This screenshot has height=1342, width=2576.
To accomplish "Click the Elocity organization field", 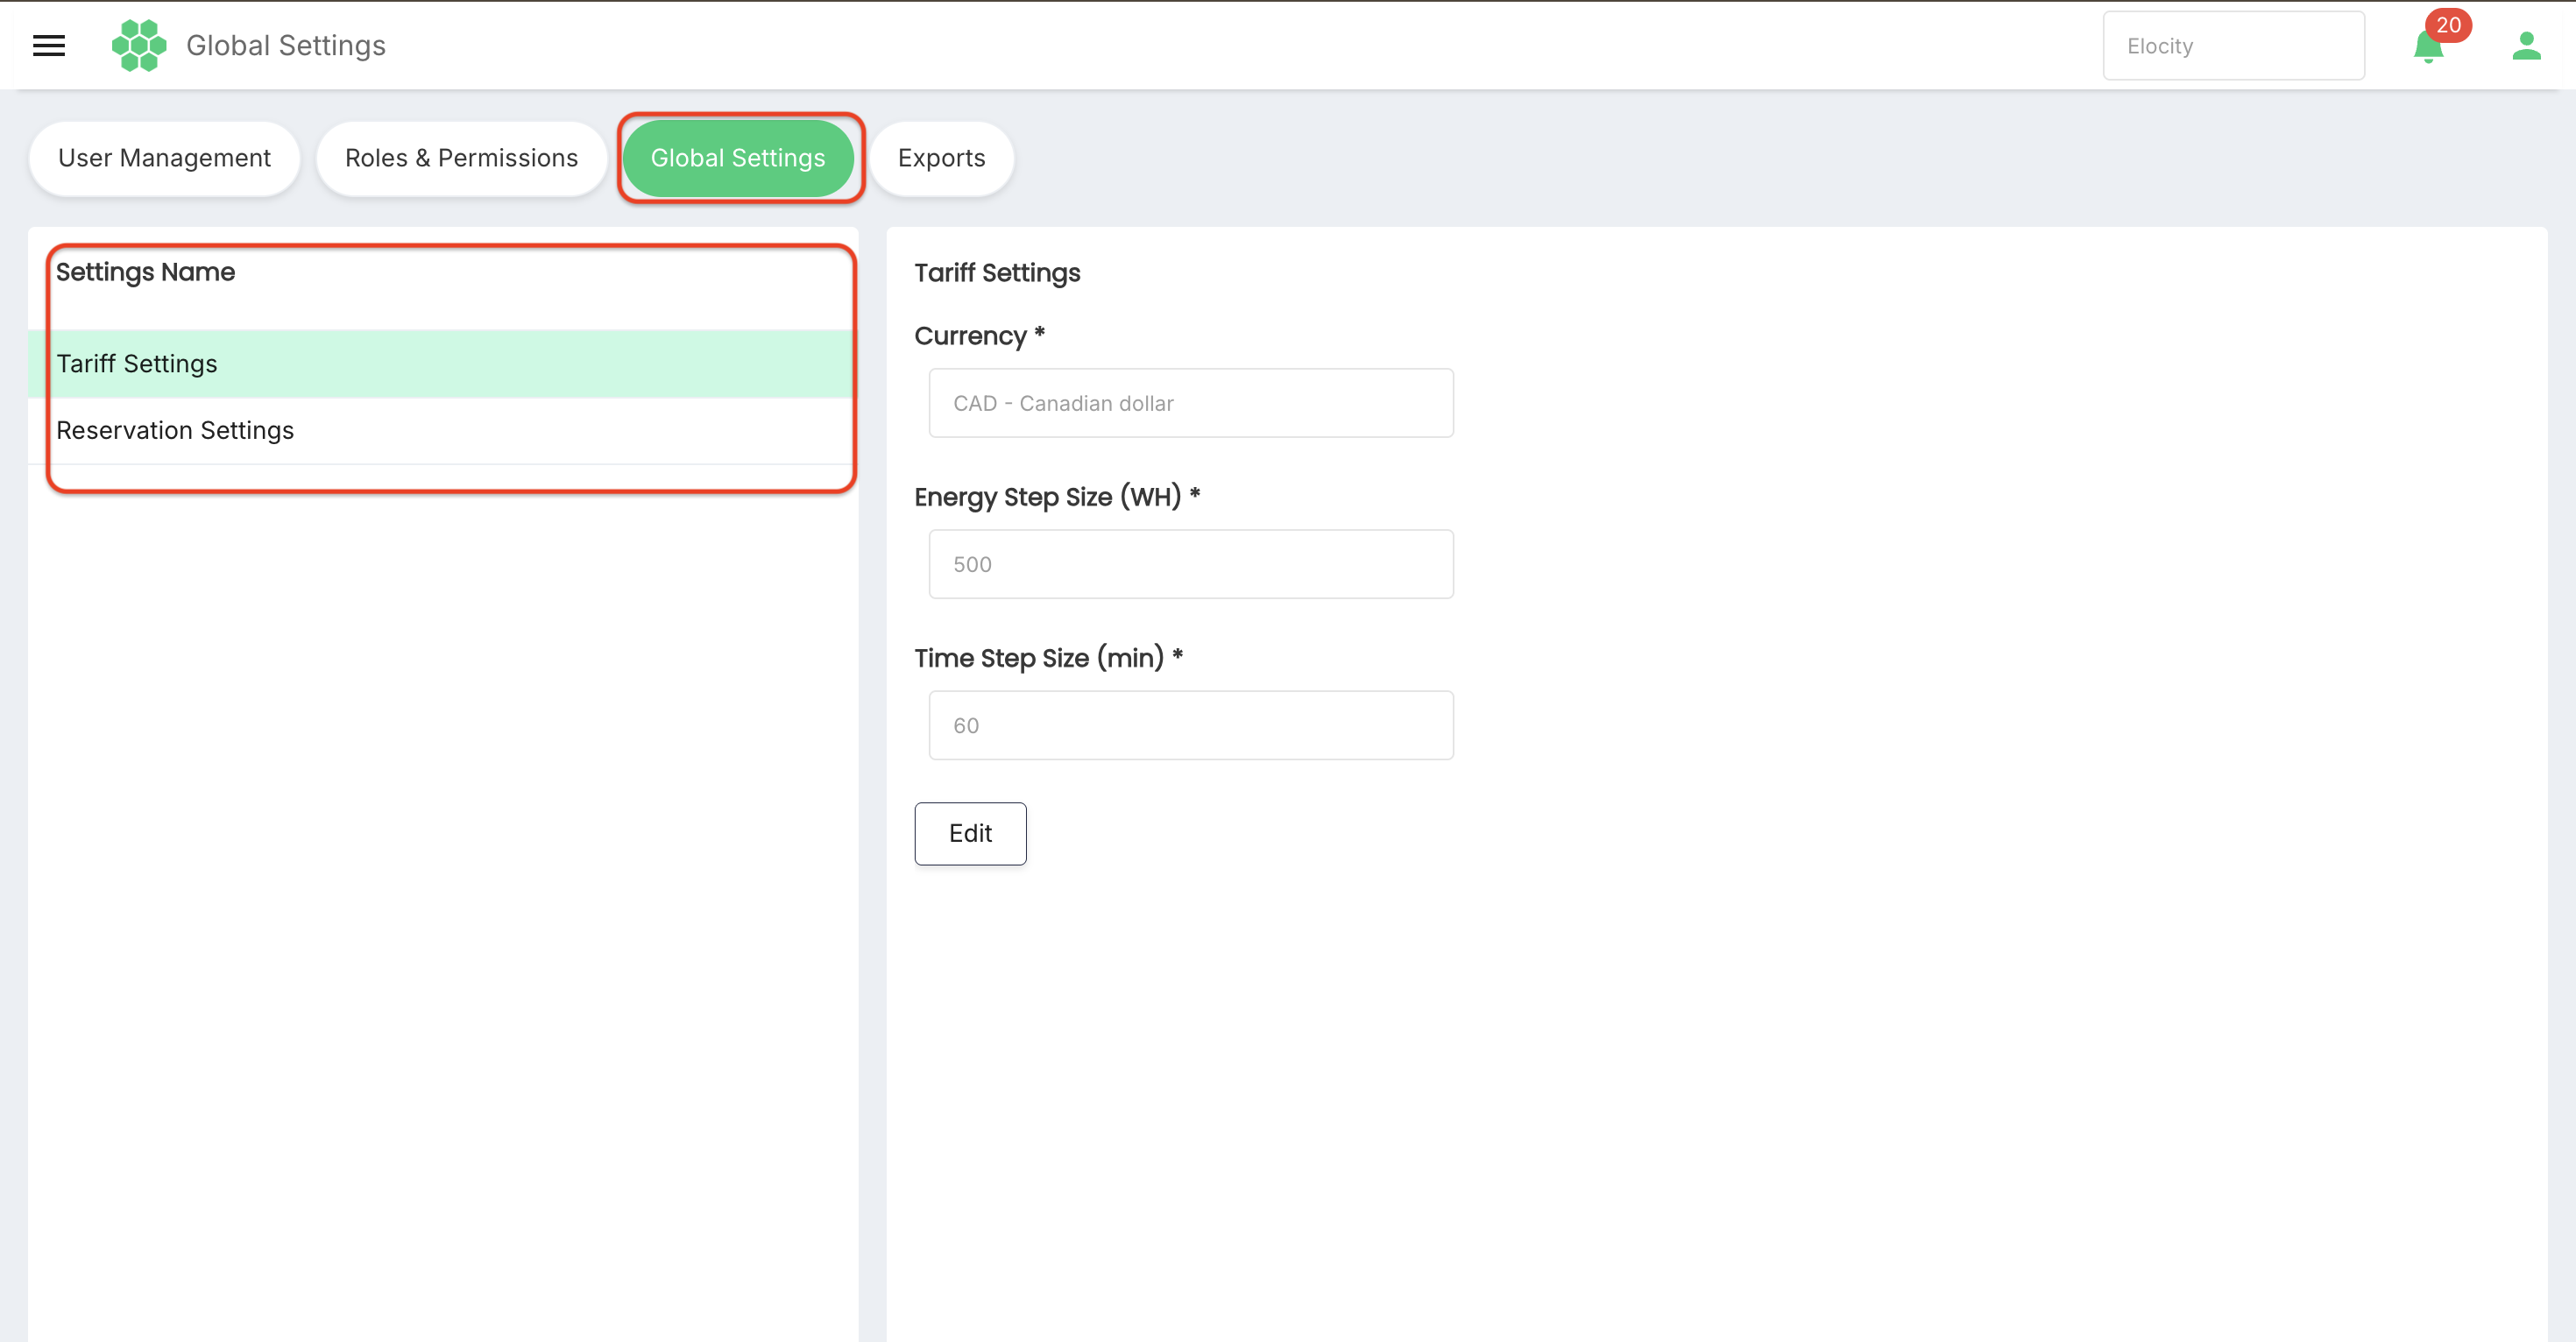I will point(2233,46).
